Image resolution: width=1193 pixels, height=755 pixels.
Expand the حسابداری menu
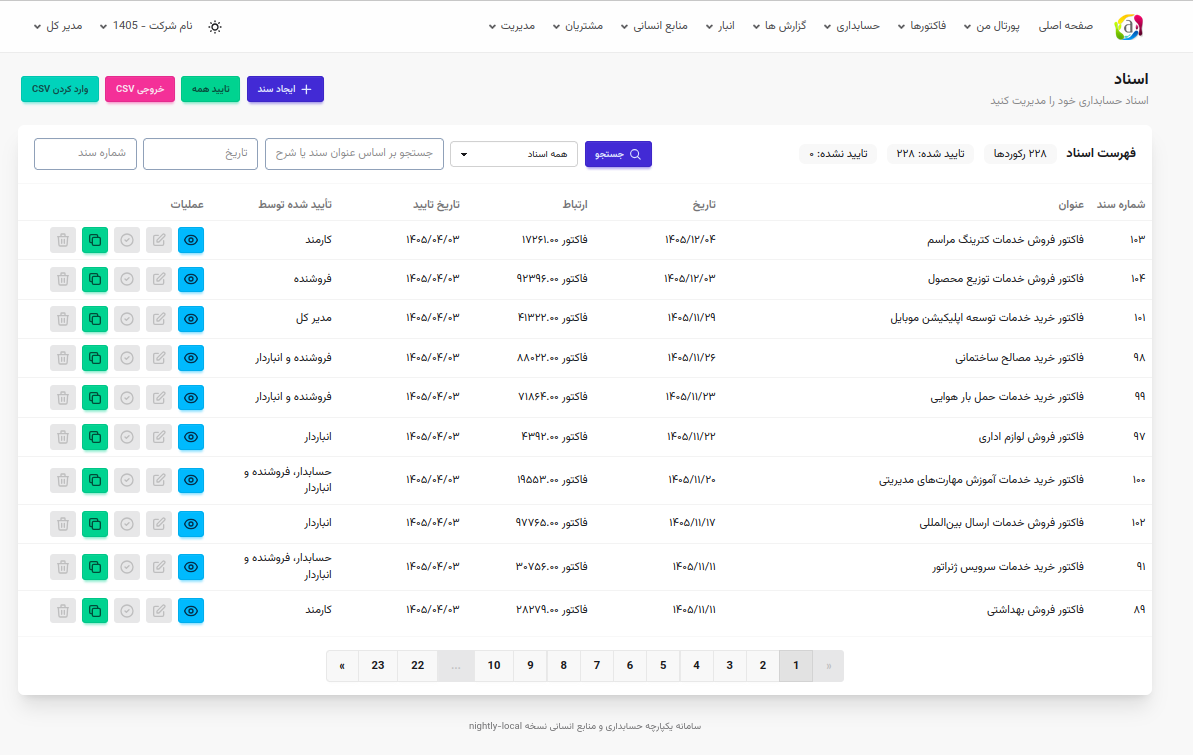click(x=851, y=26)
